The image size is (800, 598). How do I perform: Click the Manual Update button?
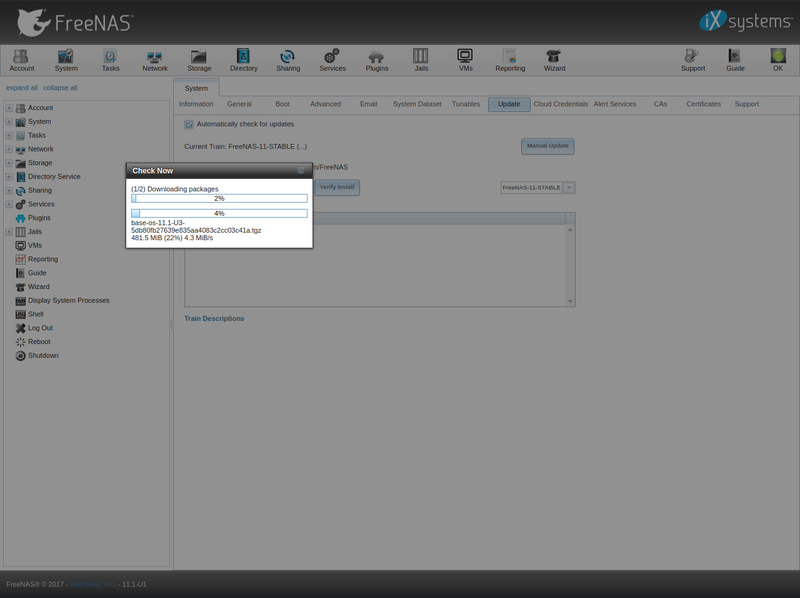[547, 146]
